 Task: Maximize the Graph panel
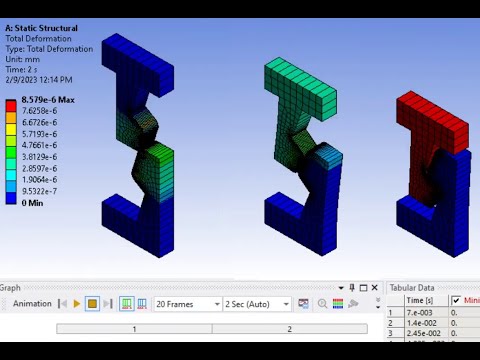click(363, 288)
